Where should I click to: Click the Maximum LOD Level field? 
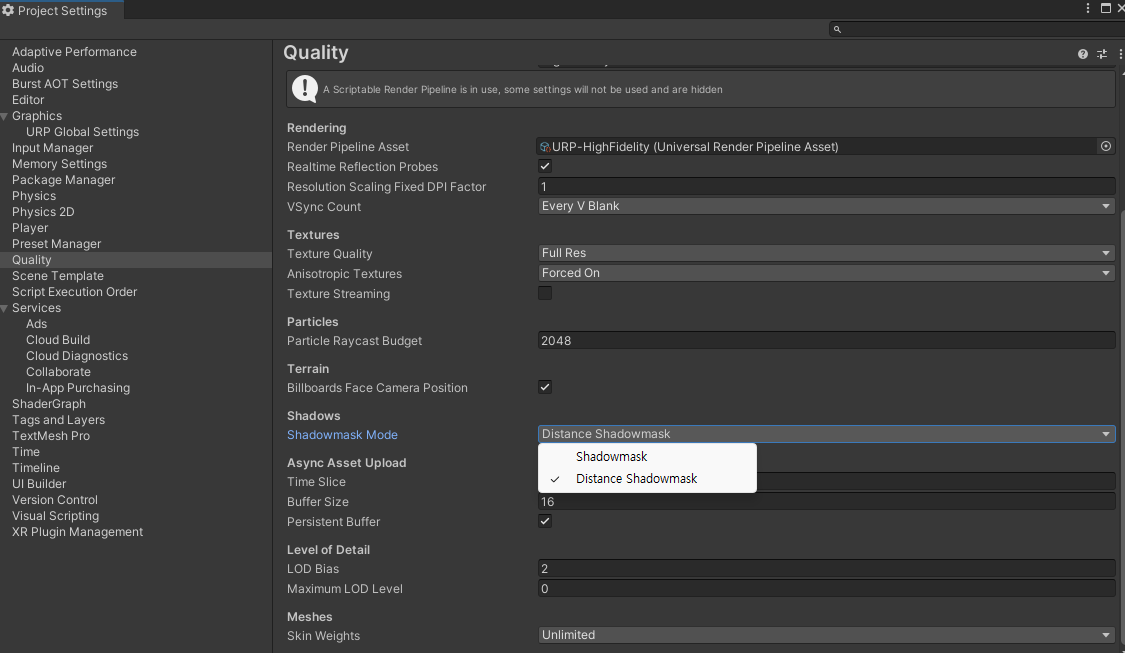(827, 589)
